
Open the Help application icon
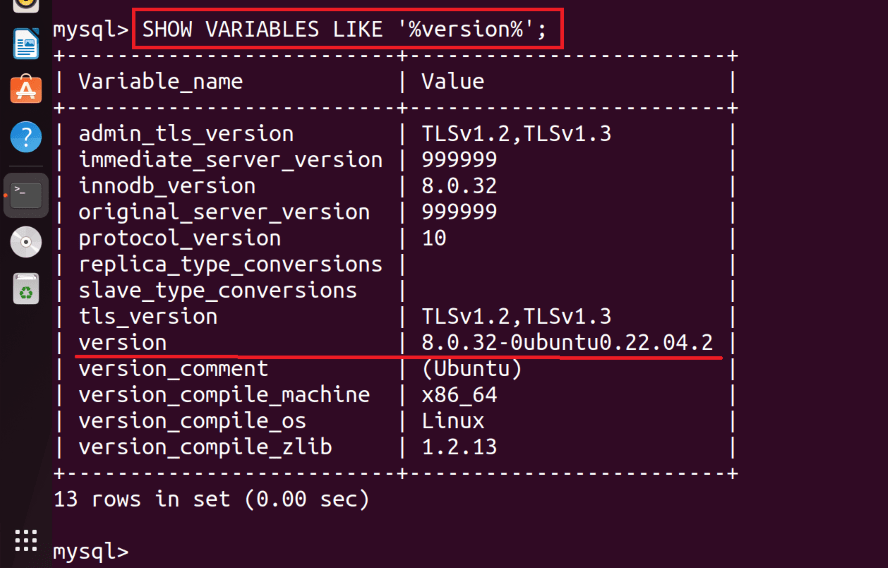[x=26, y=137]
